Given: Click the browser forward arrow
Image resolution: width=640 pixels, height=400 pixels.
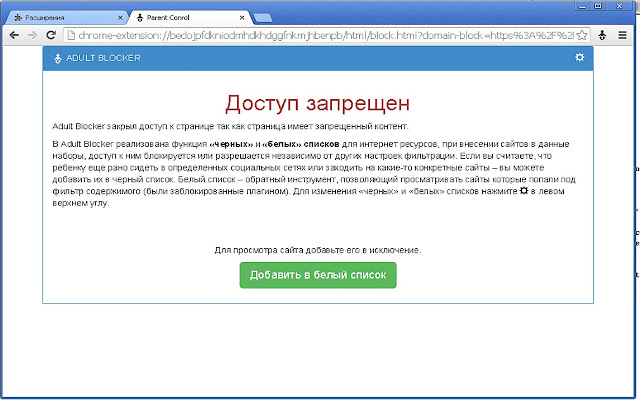Looking at the screenshot, I should point(32,35).
